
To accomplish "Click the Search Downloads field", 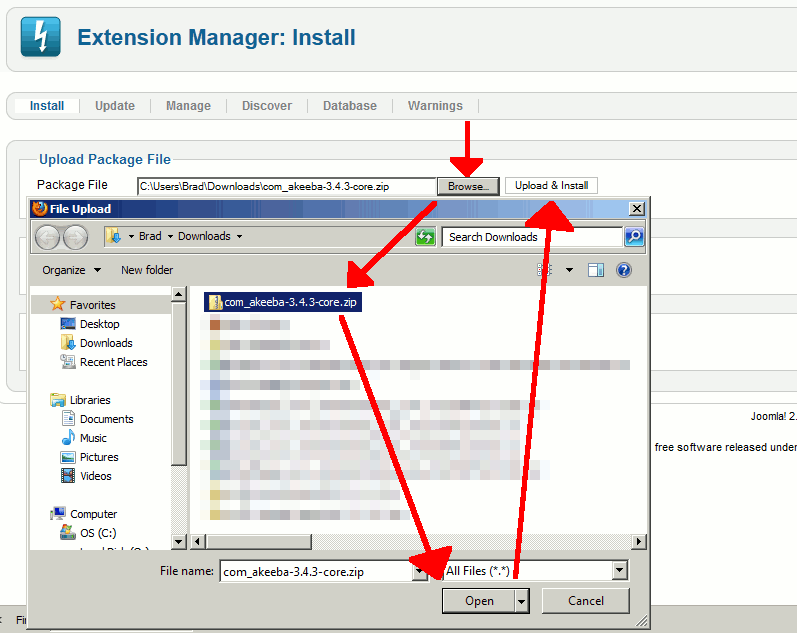I will (532, 237).
